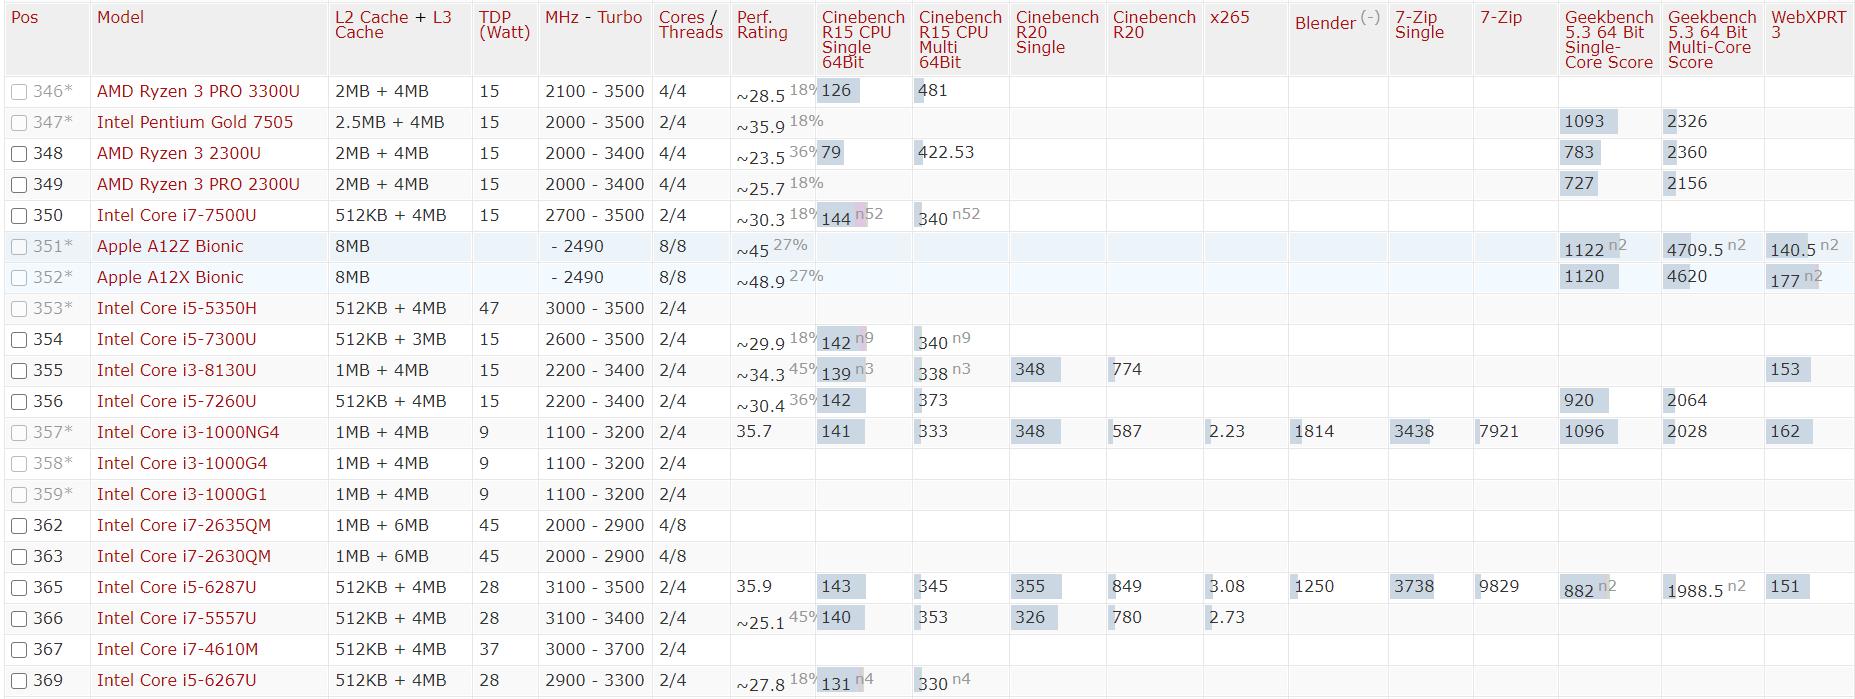
Task: Click Geekbench multi-core score 4709.5
Action: [x=1695, y=250]
